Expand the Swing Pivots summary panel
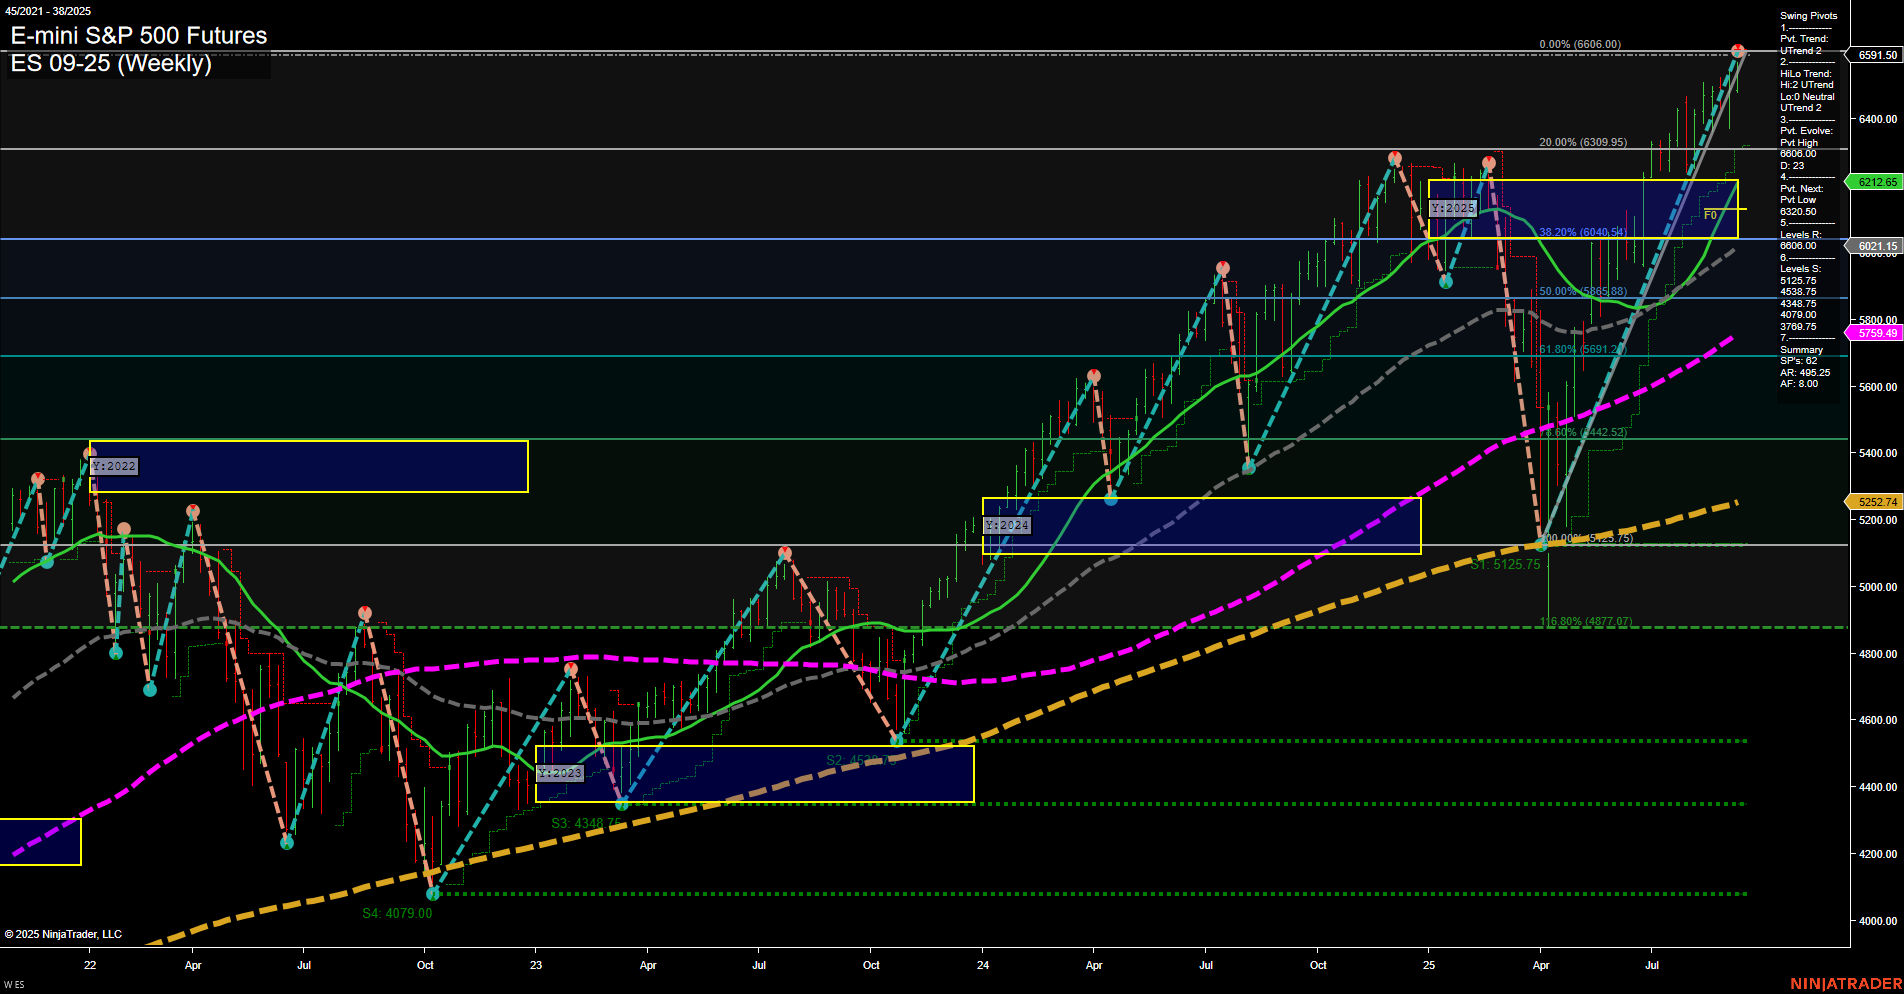 click(1807, 16)
